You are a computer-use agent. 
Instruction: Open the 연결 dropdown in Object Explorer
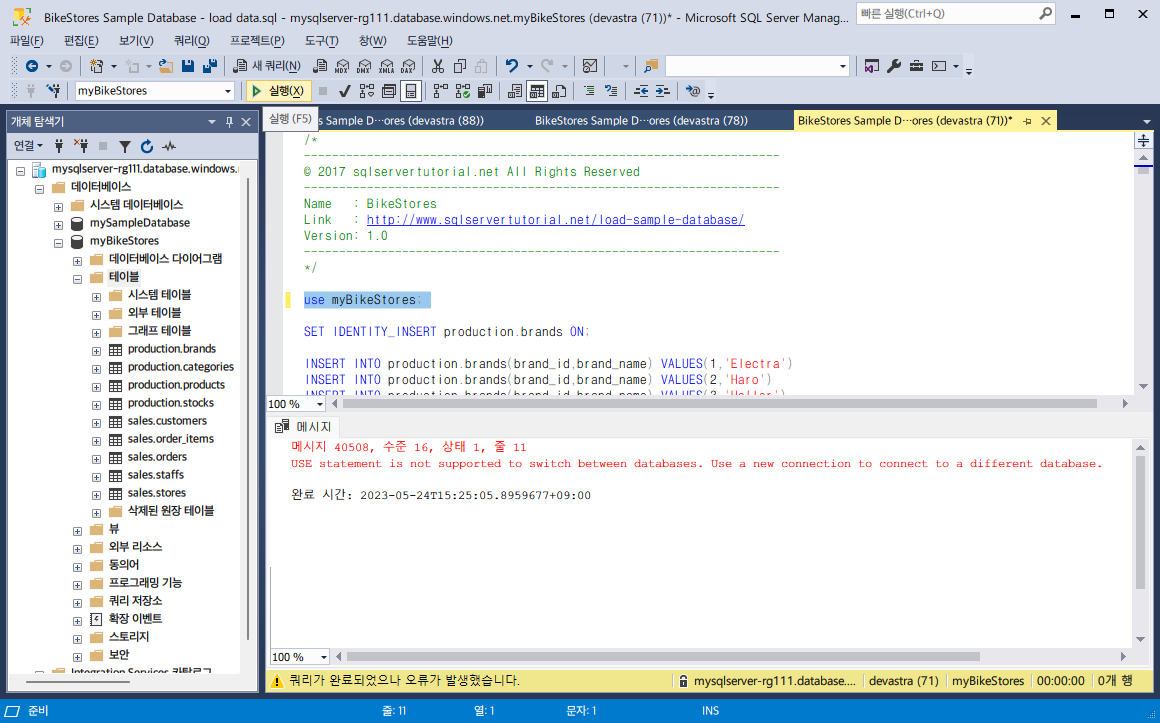pos(29,147)
